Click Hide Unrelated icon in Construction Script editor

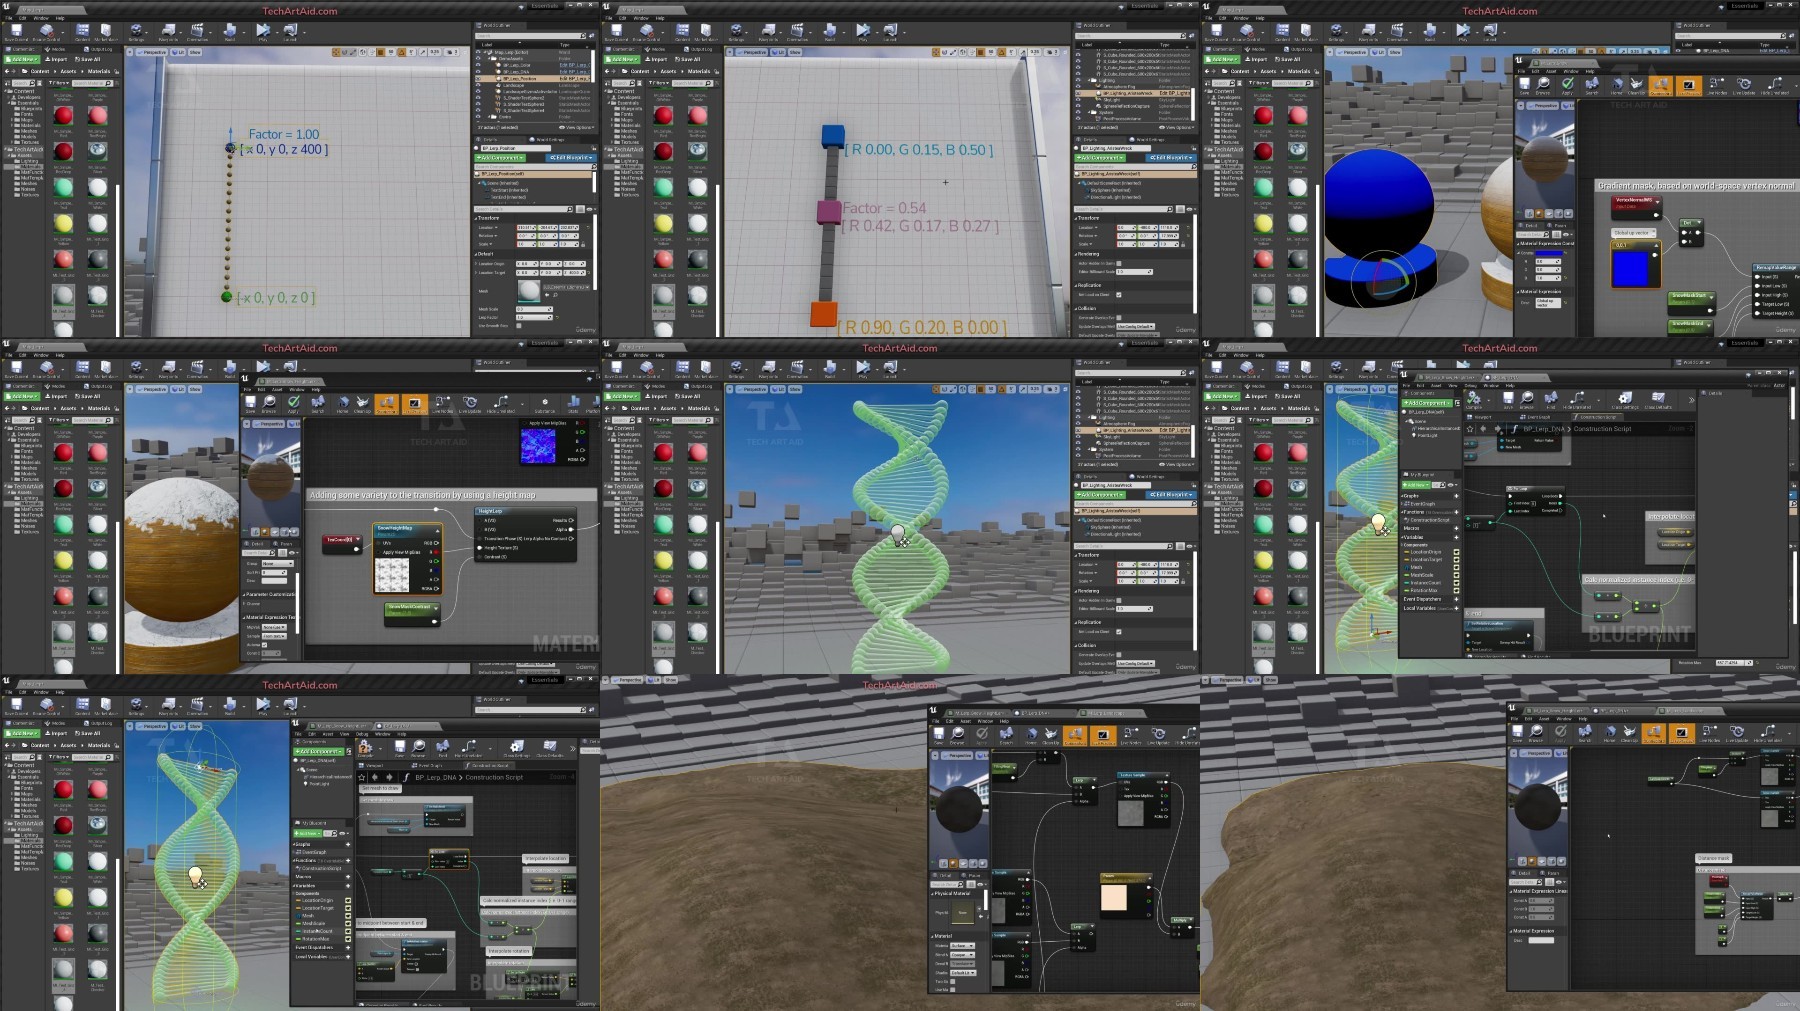1577,400
